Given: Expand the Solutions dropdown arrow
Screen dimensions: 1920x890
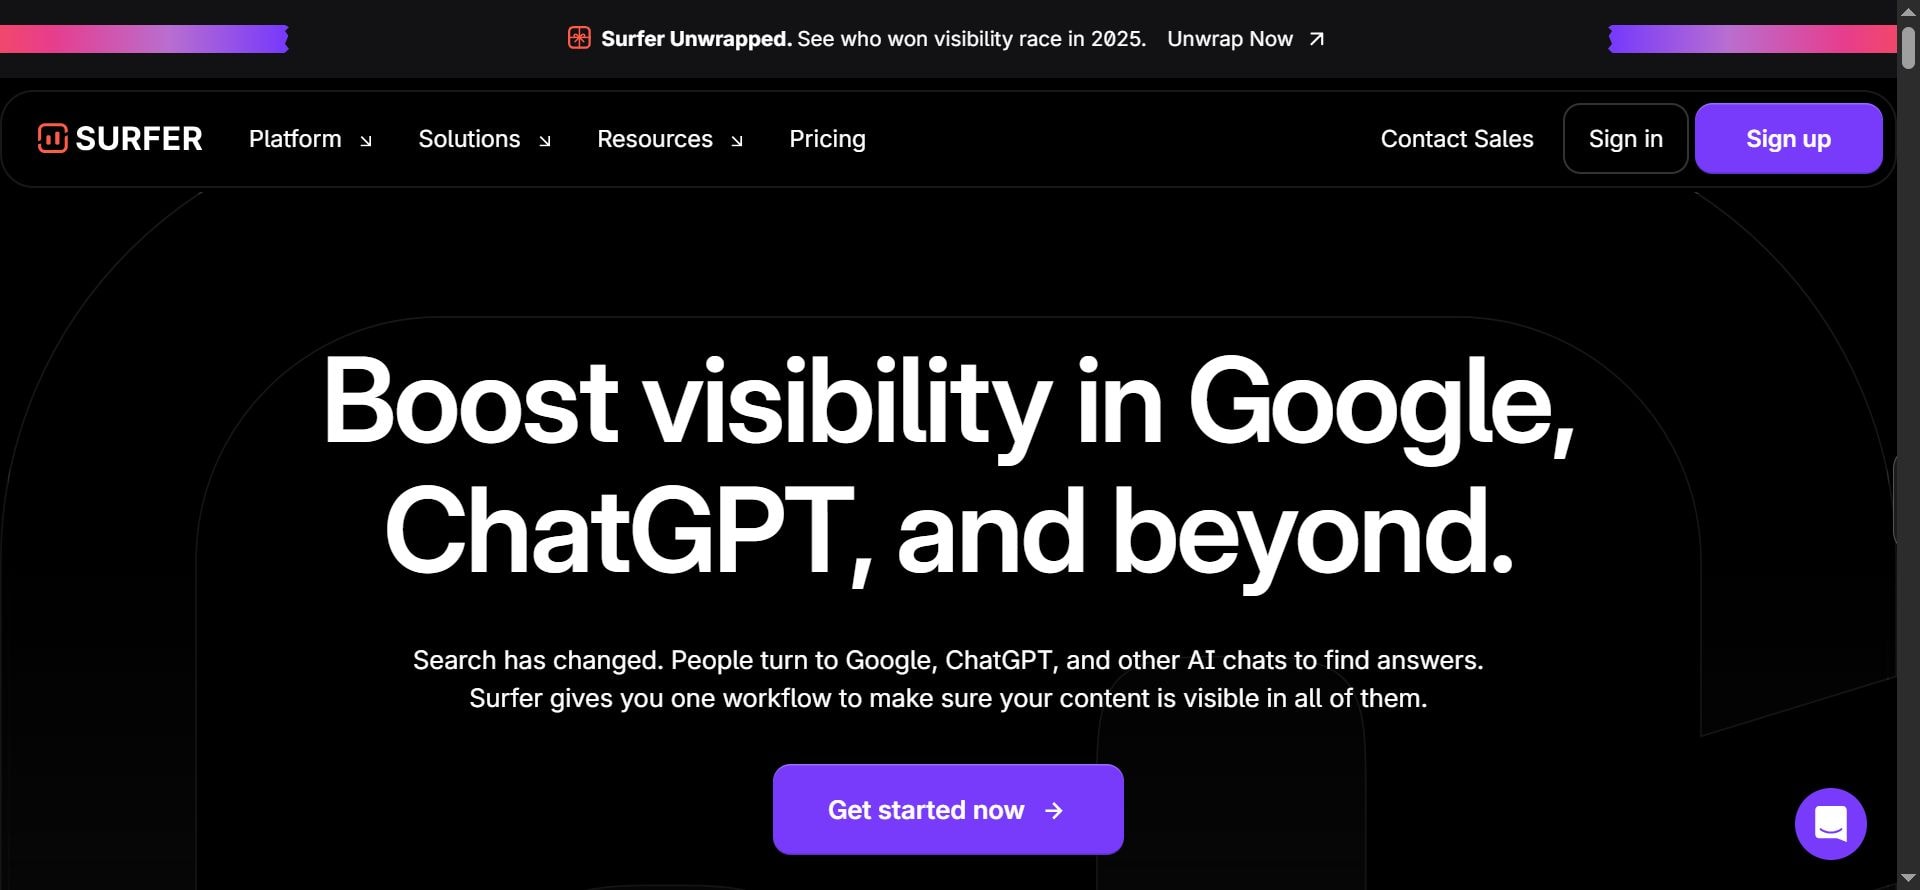Looking at the screenshot, I should point(545,141).
